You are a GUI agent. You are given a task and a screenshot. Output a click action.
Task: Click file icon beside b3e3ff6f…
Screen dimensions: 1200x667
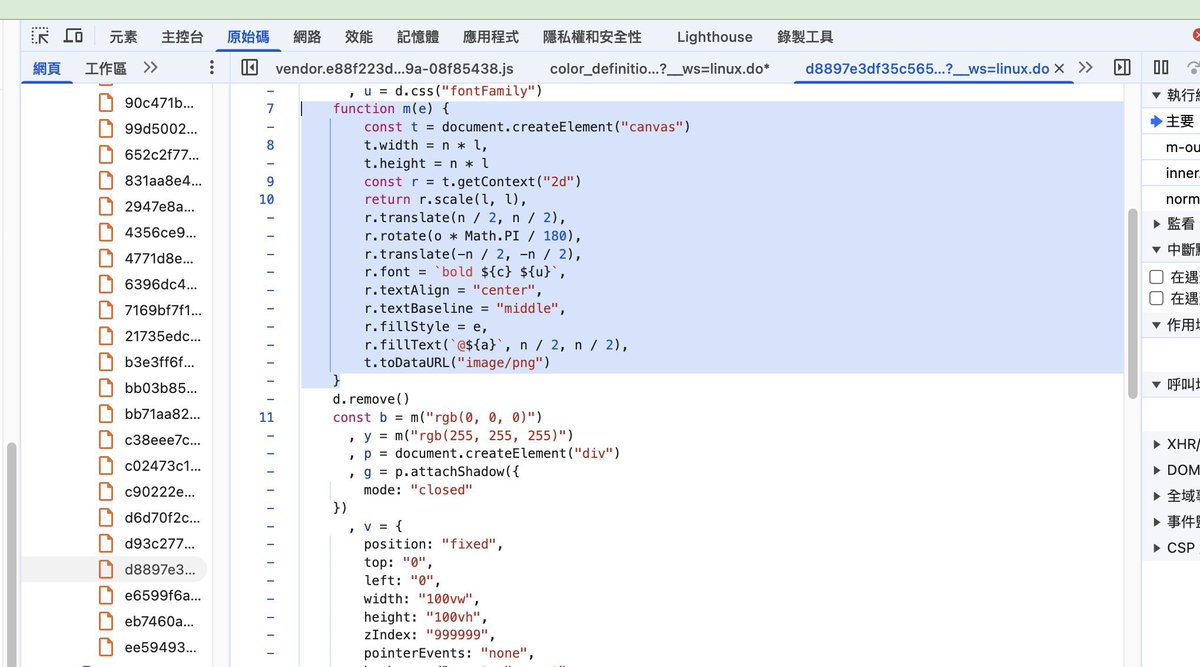[x=106, y=362]
